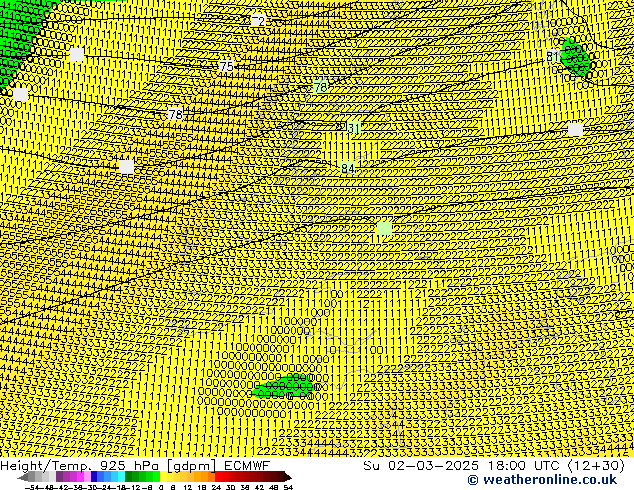Click the gray left arrow end of legend
The height and width of the screenshot is (490, 634).
click(23, 477)
